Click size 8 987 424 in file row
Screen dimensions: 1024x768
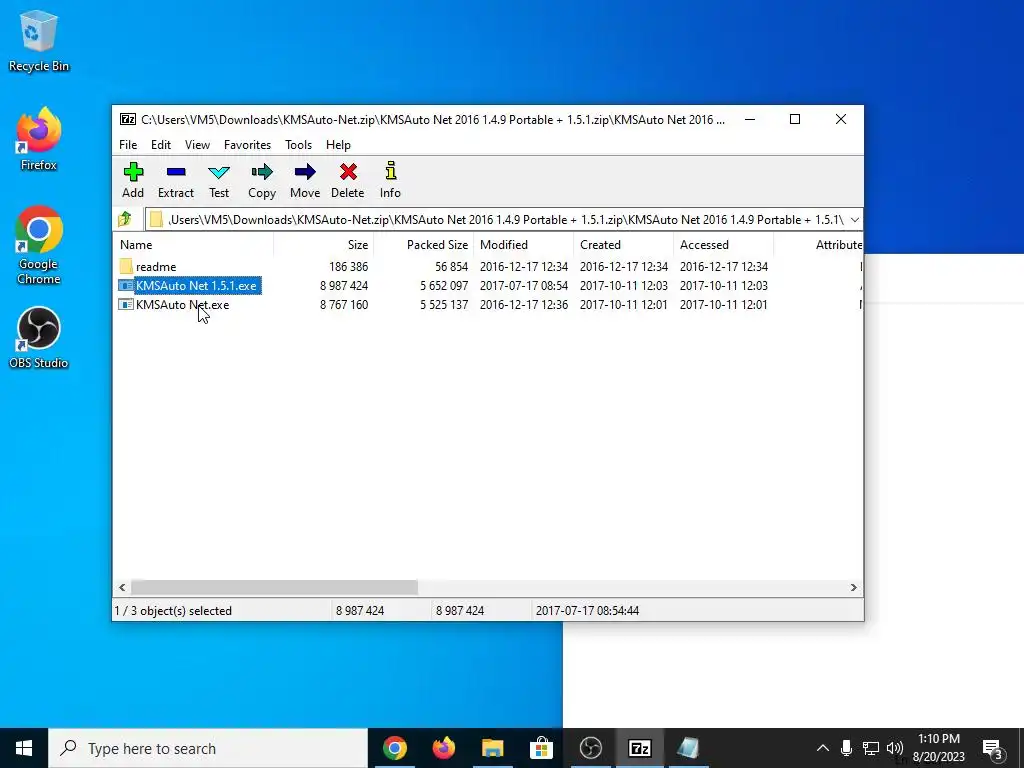344,285
